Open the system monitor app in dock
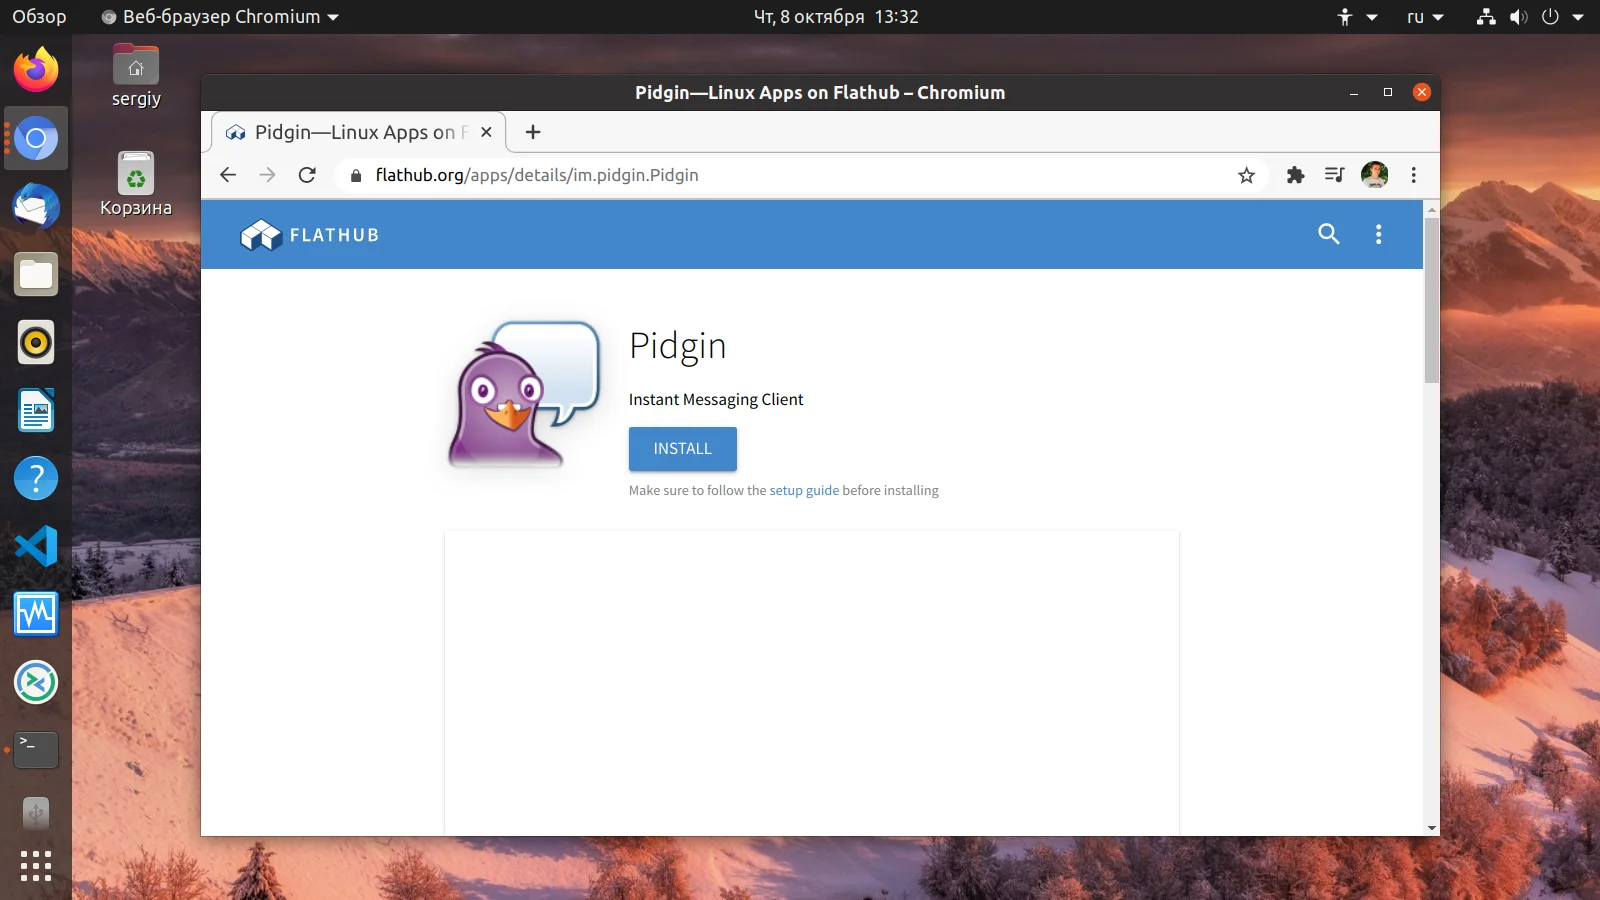1600x900 pixels. tap(36, 614)
